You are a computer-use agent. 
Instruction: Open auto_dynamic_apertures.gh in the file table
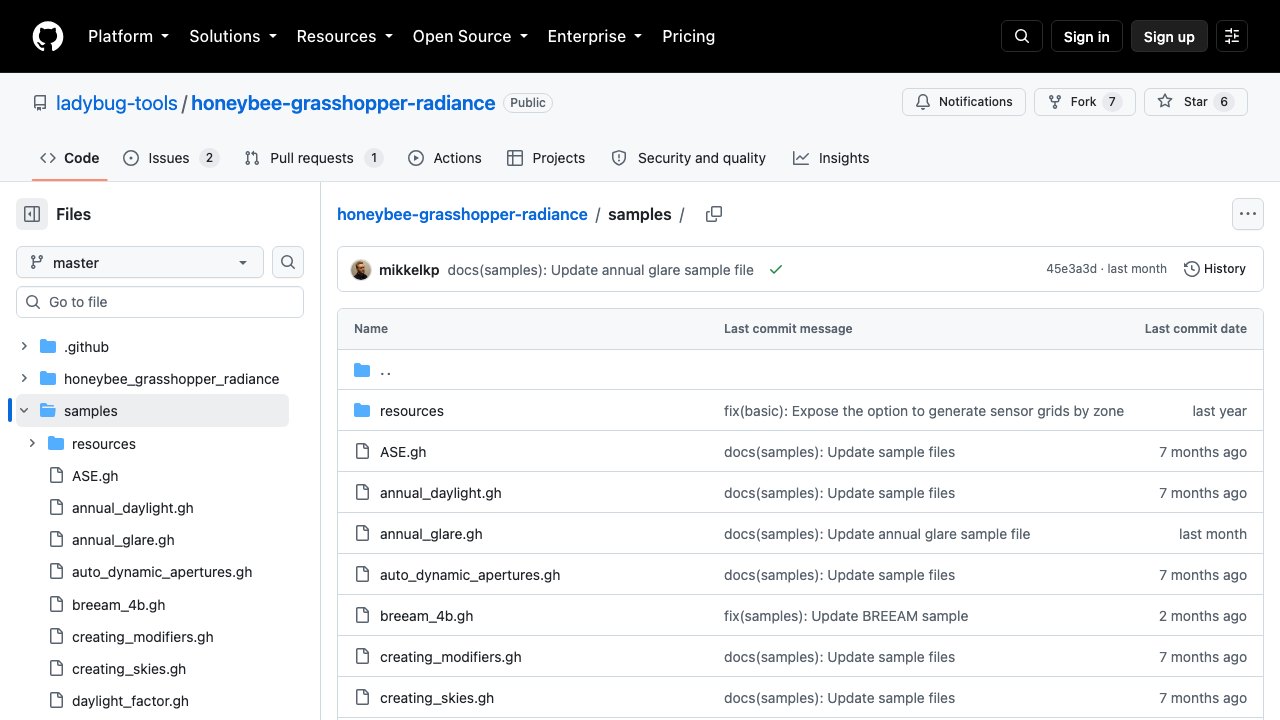[x=470, y=575]
